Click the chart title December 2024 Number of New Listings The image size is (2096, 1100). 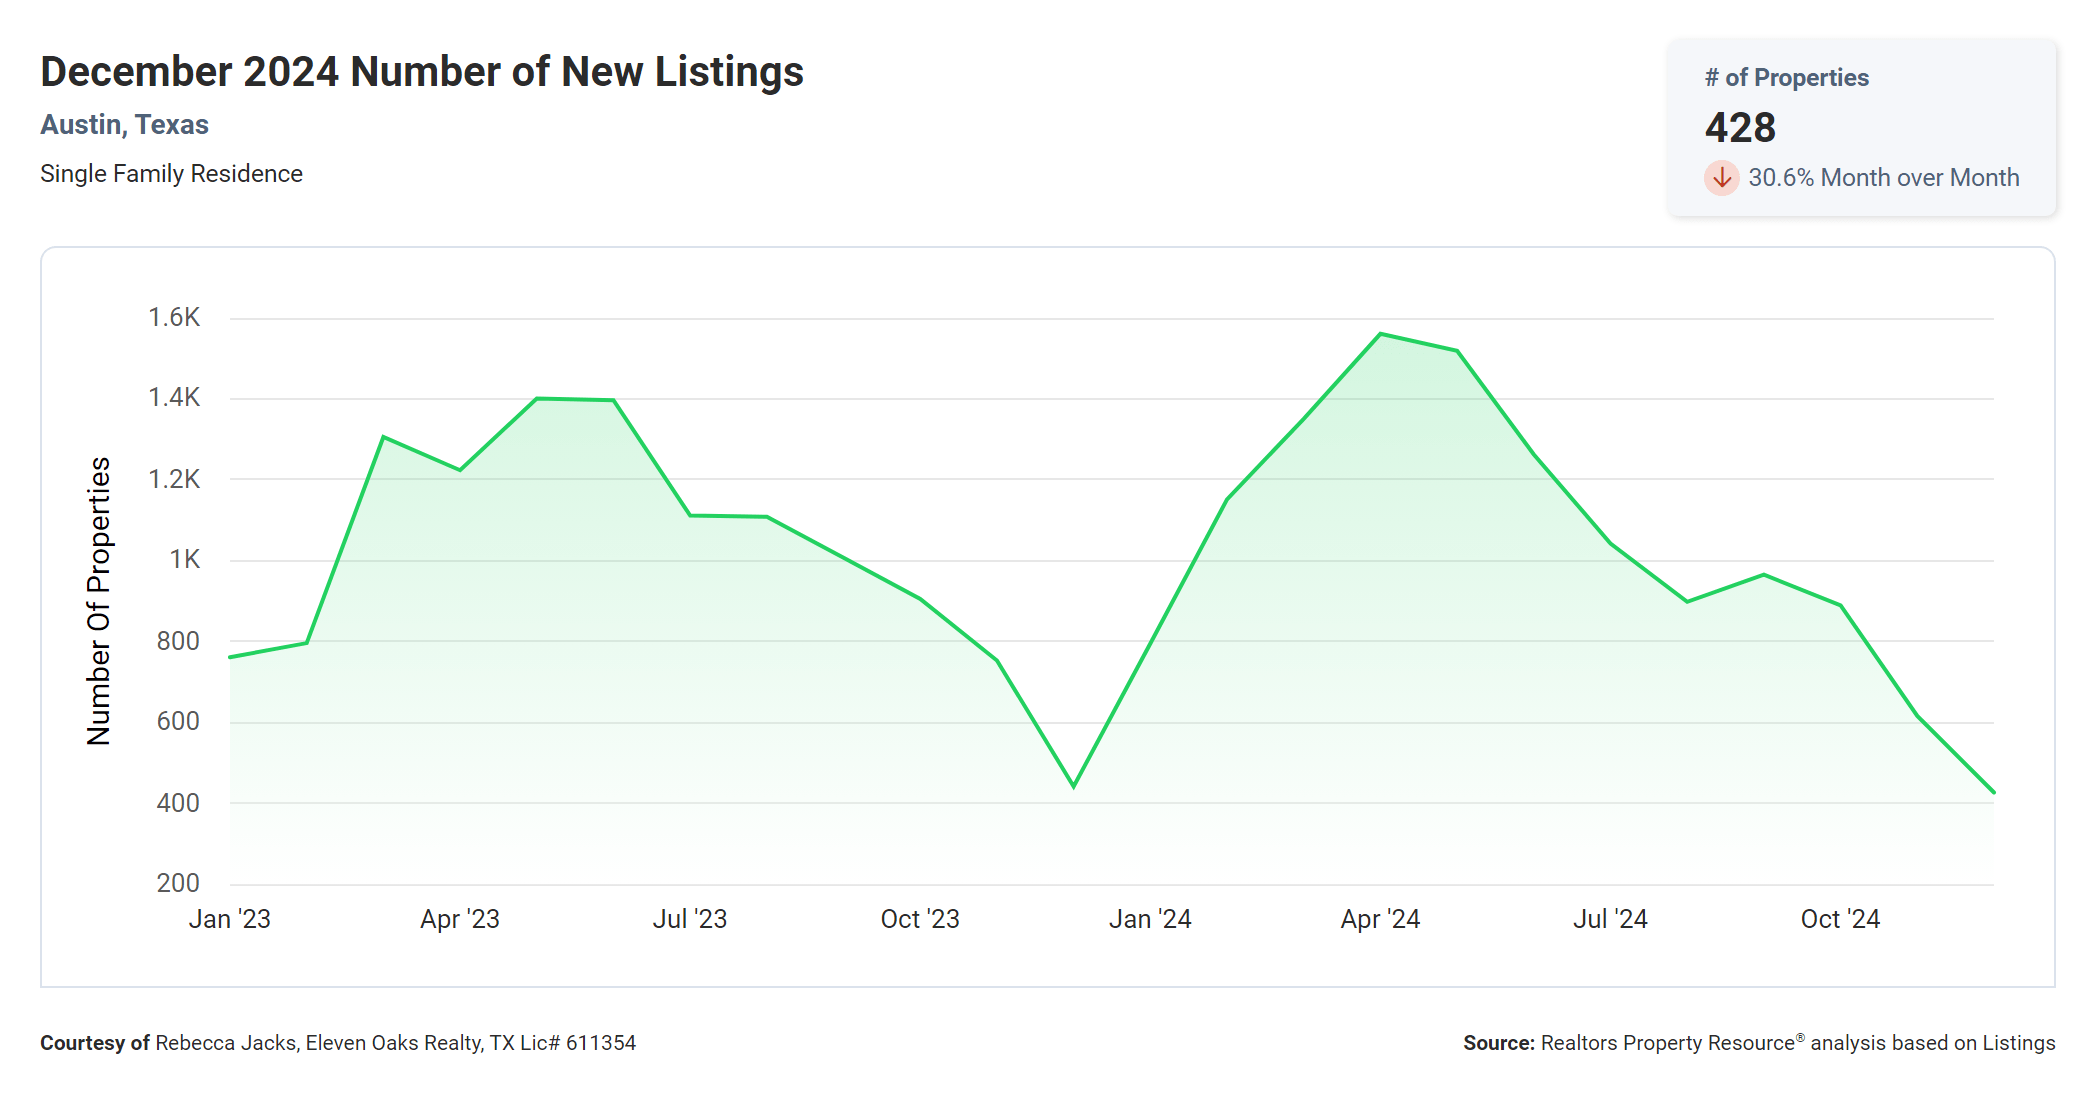tap(421, 72)
